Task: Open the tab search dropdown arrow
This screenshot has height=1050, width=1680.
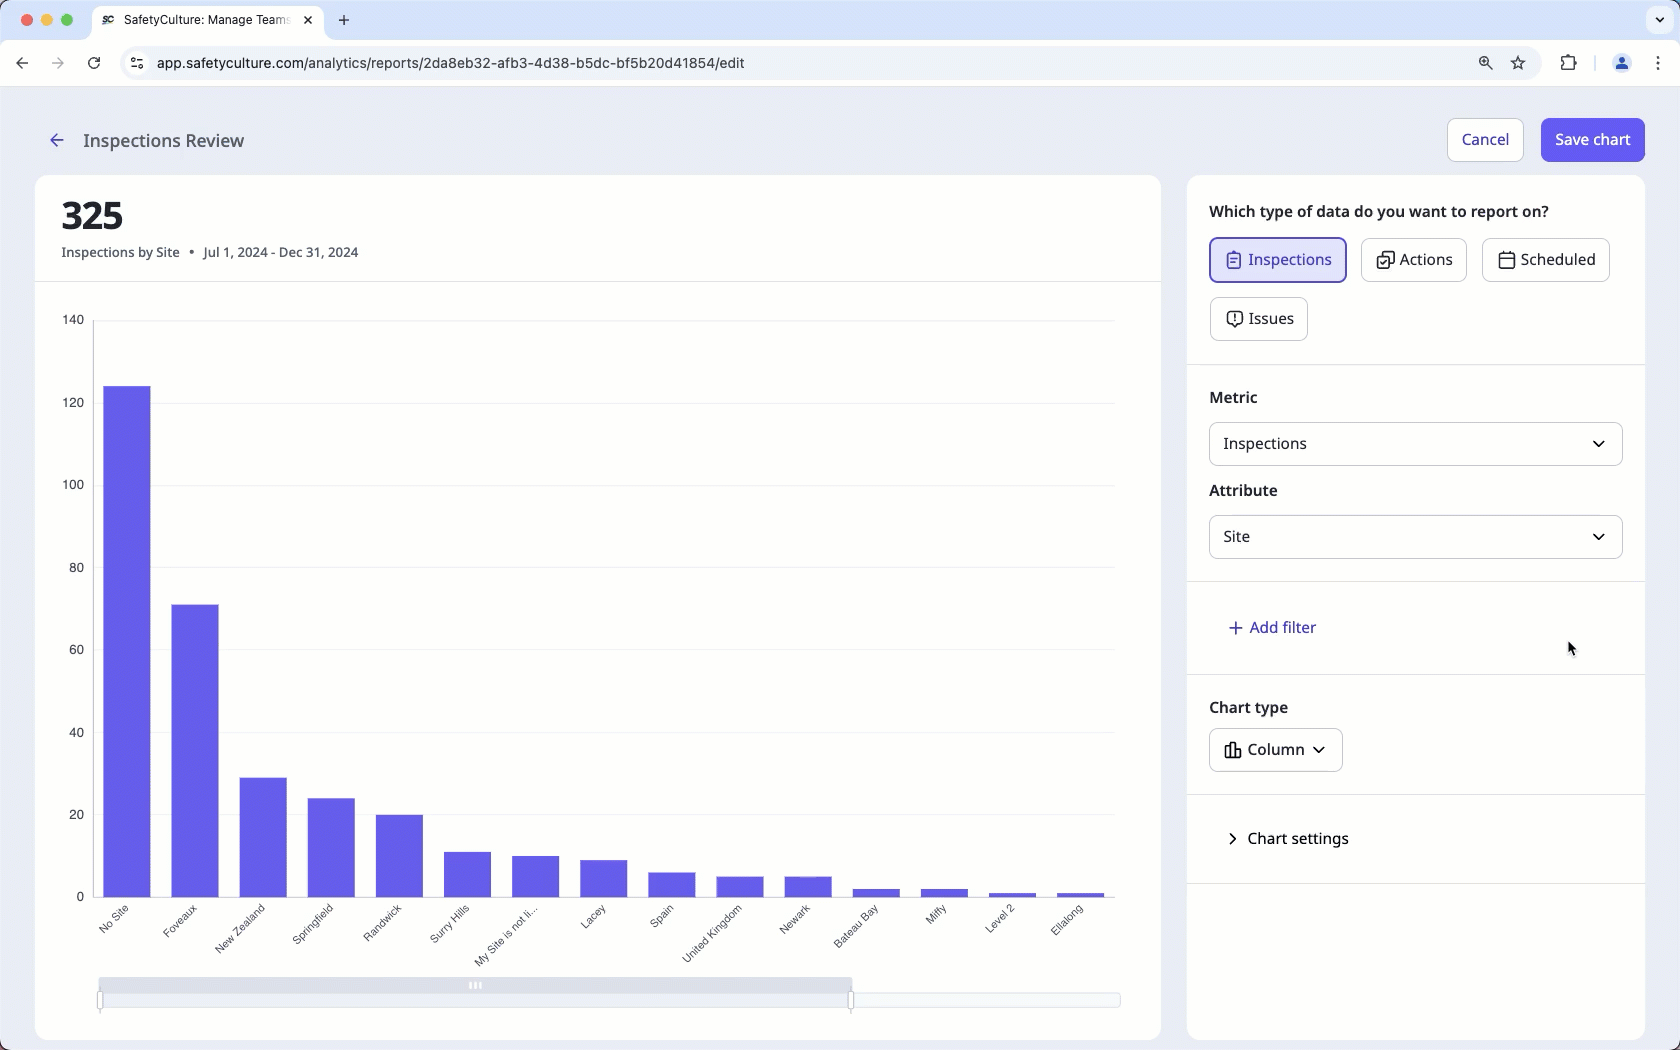Action: 1659,20
